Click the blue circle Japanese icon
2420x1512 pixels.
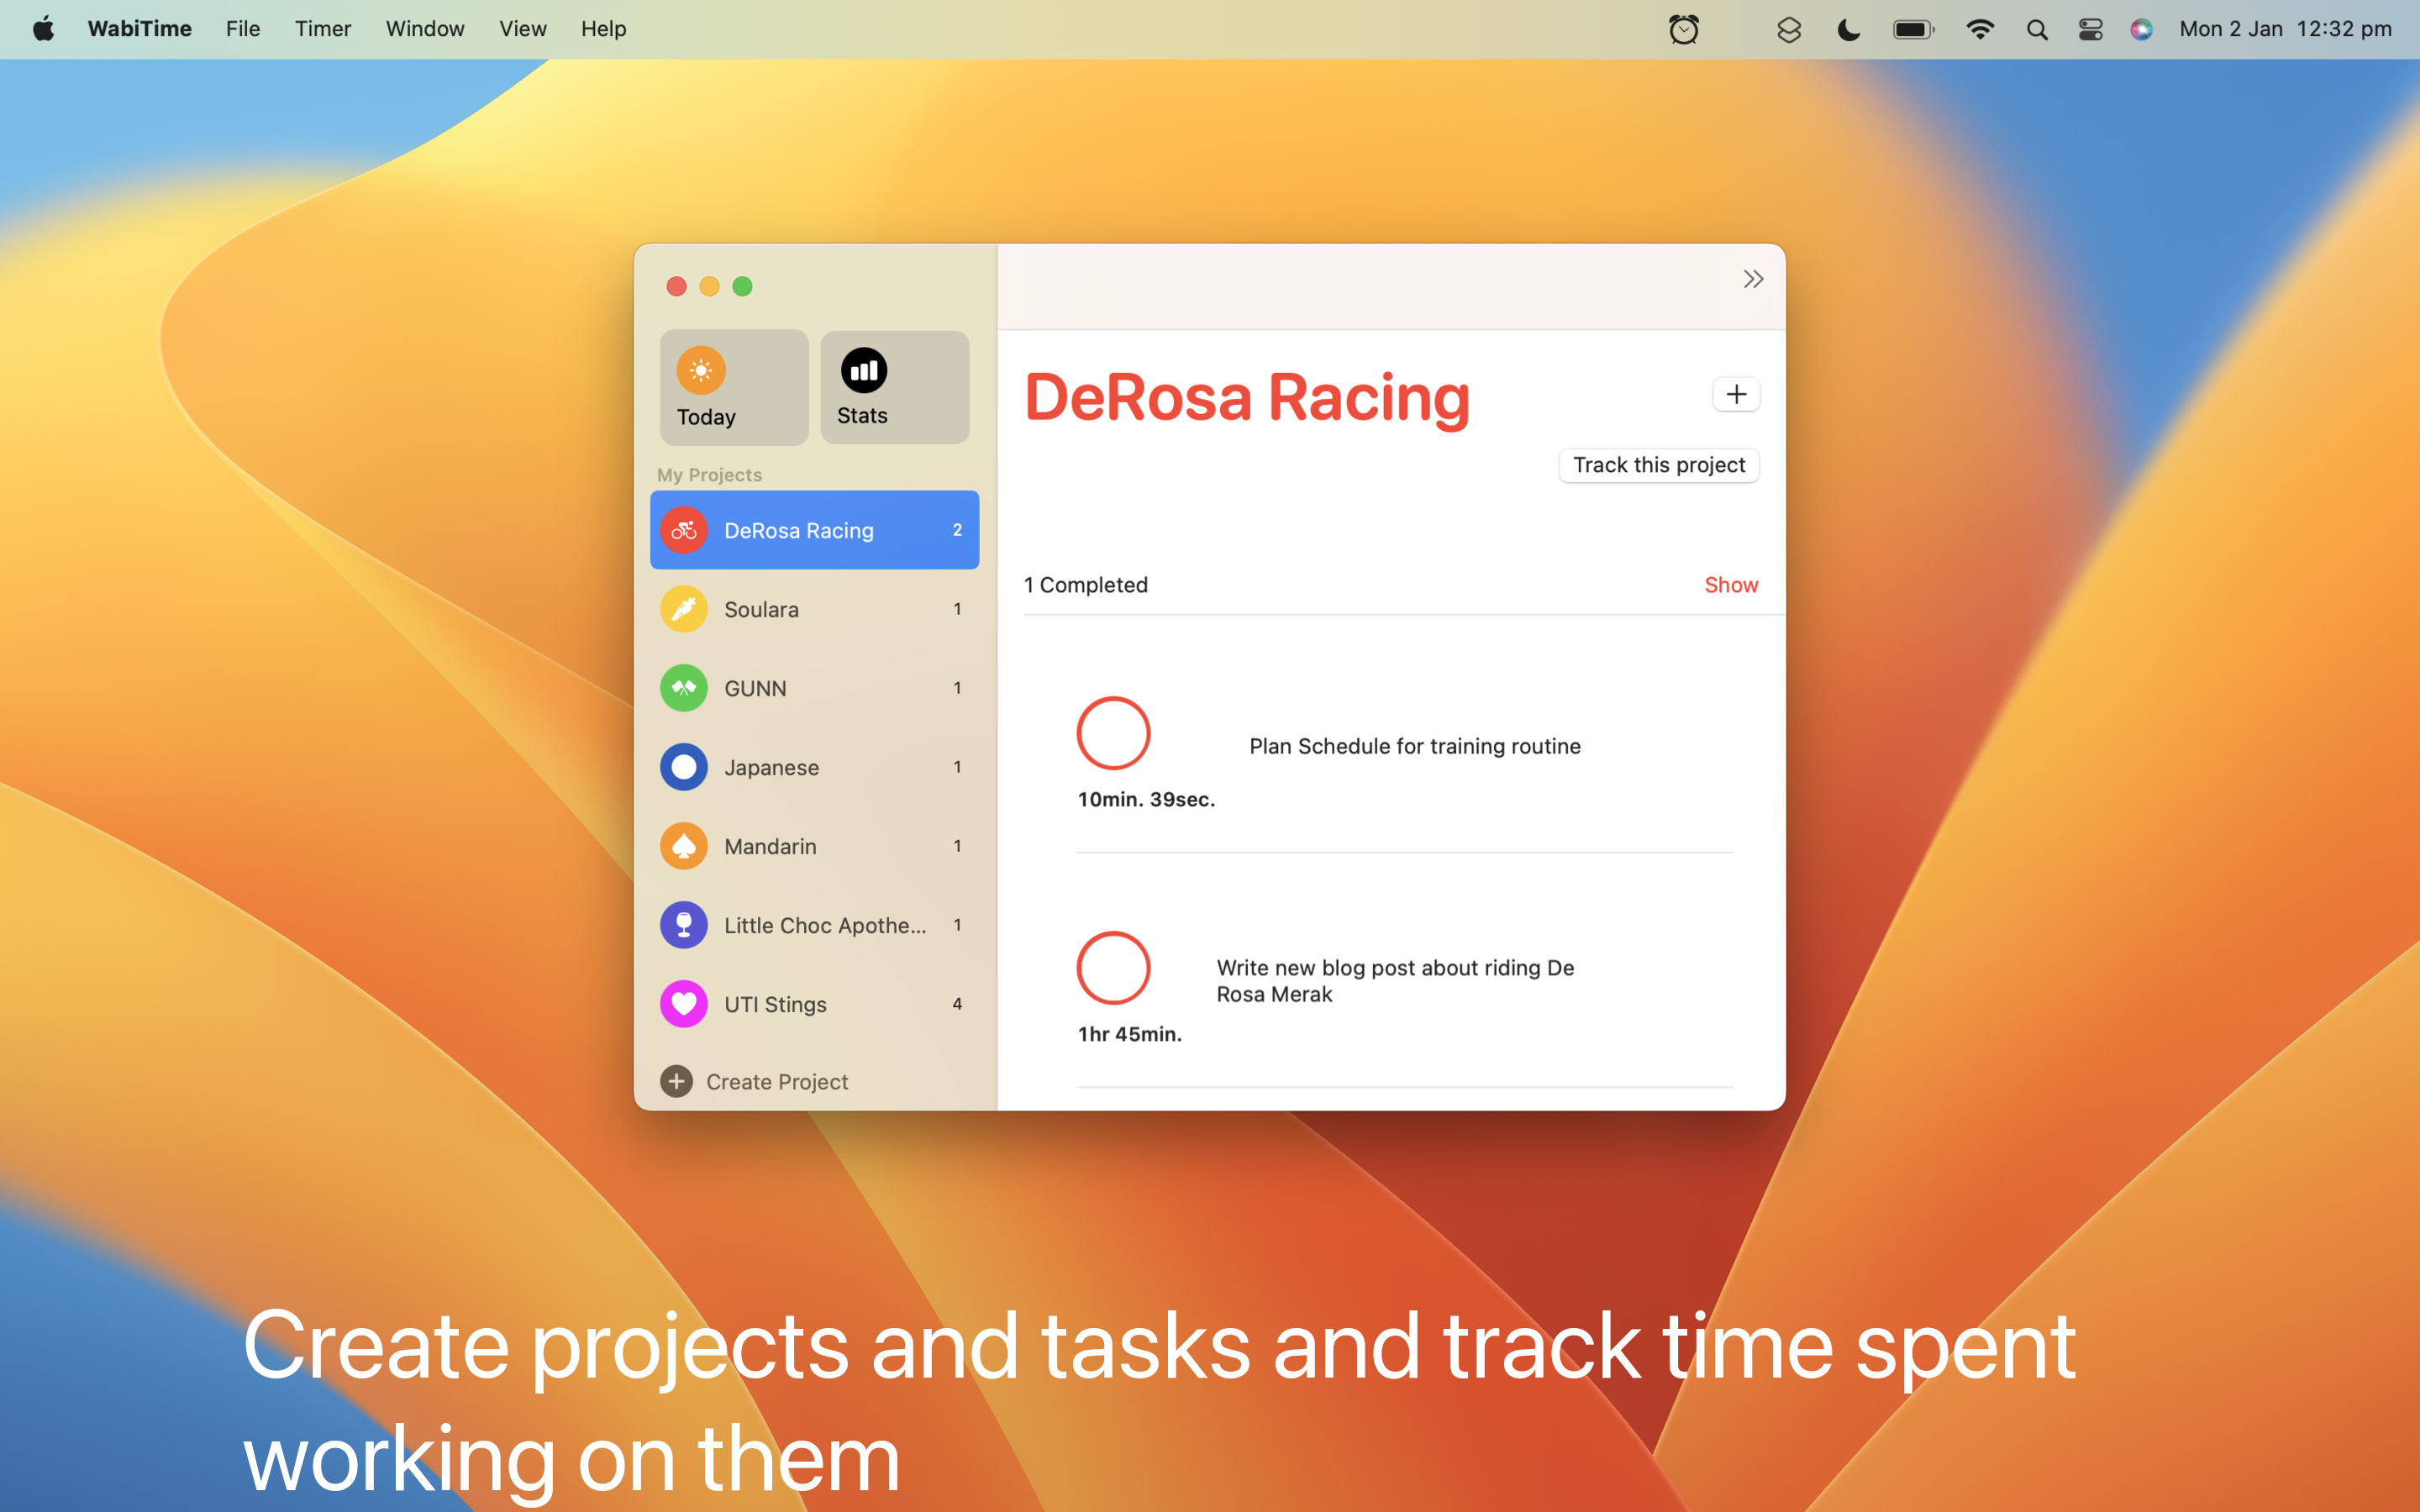pos(684,767)
